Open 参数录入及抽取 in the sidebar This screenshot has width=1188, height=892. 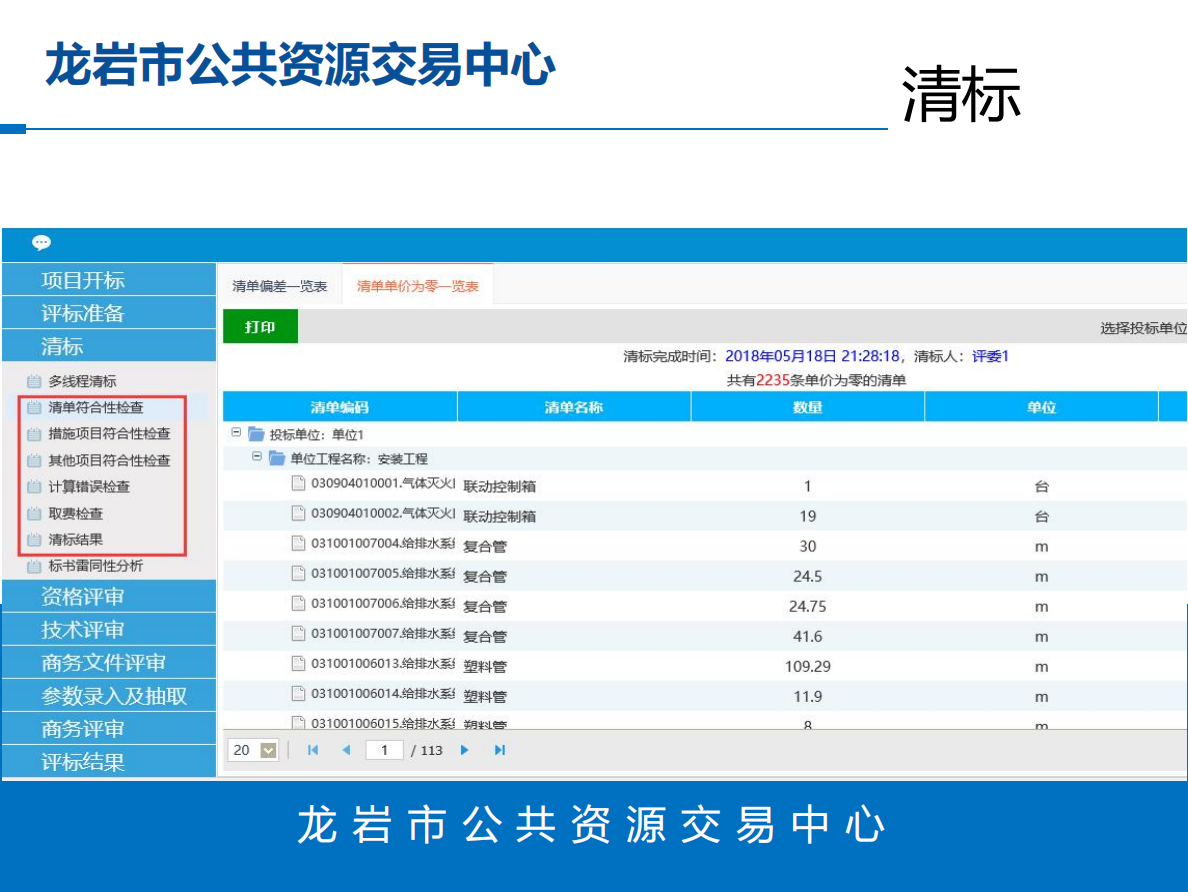109,696
